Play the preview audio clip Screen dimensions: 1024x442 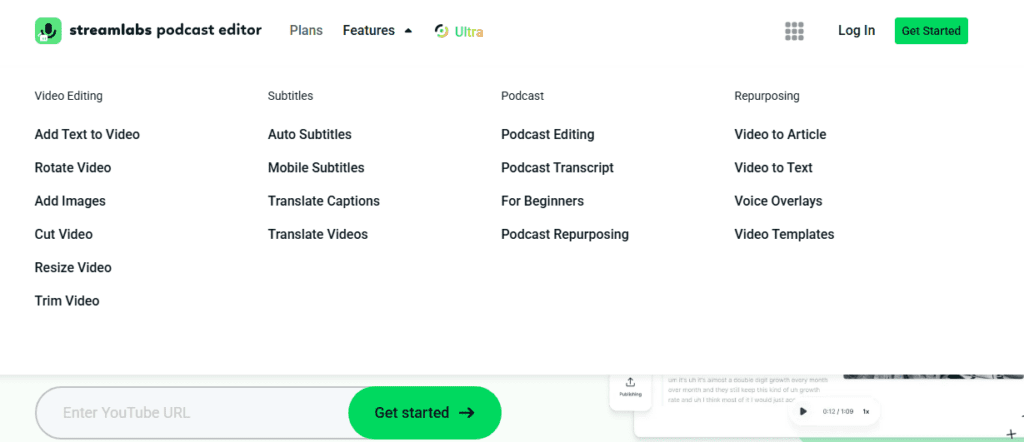tap(803, 411)
